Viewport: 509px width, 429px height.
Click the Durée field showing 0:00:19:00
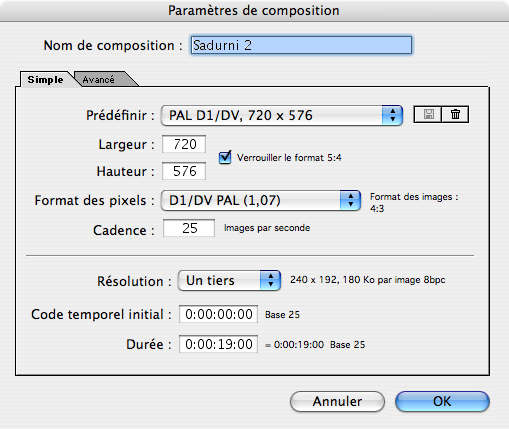(218, 344)
